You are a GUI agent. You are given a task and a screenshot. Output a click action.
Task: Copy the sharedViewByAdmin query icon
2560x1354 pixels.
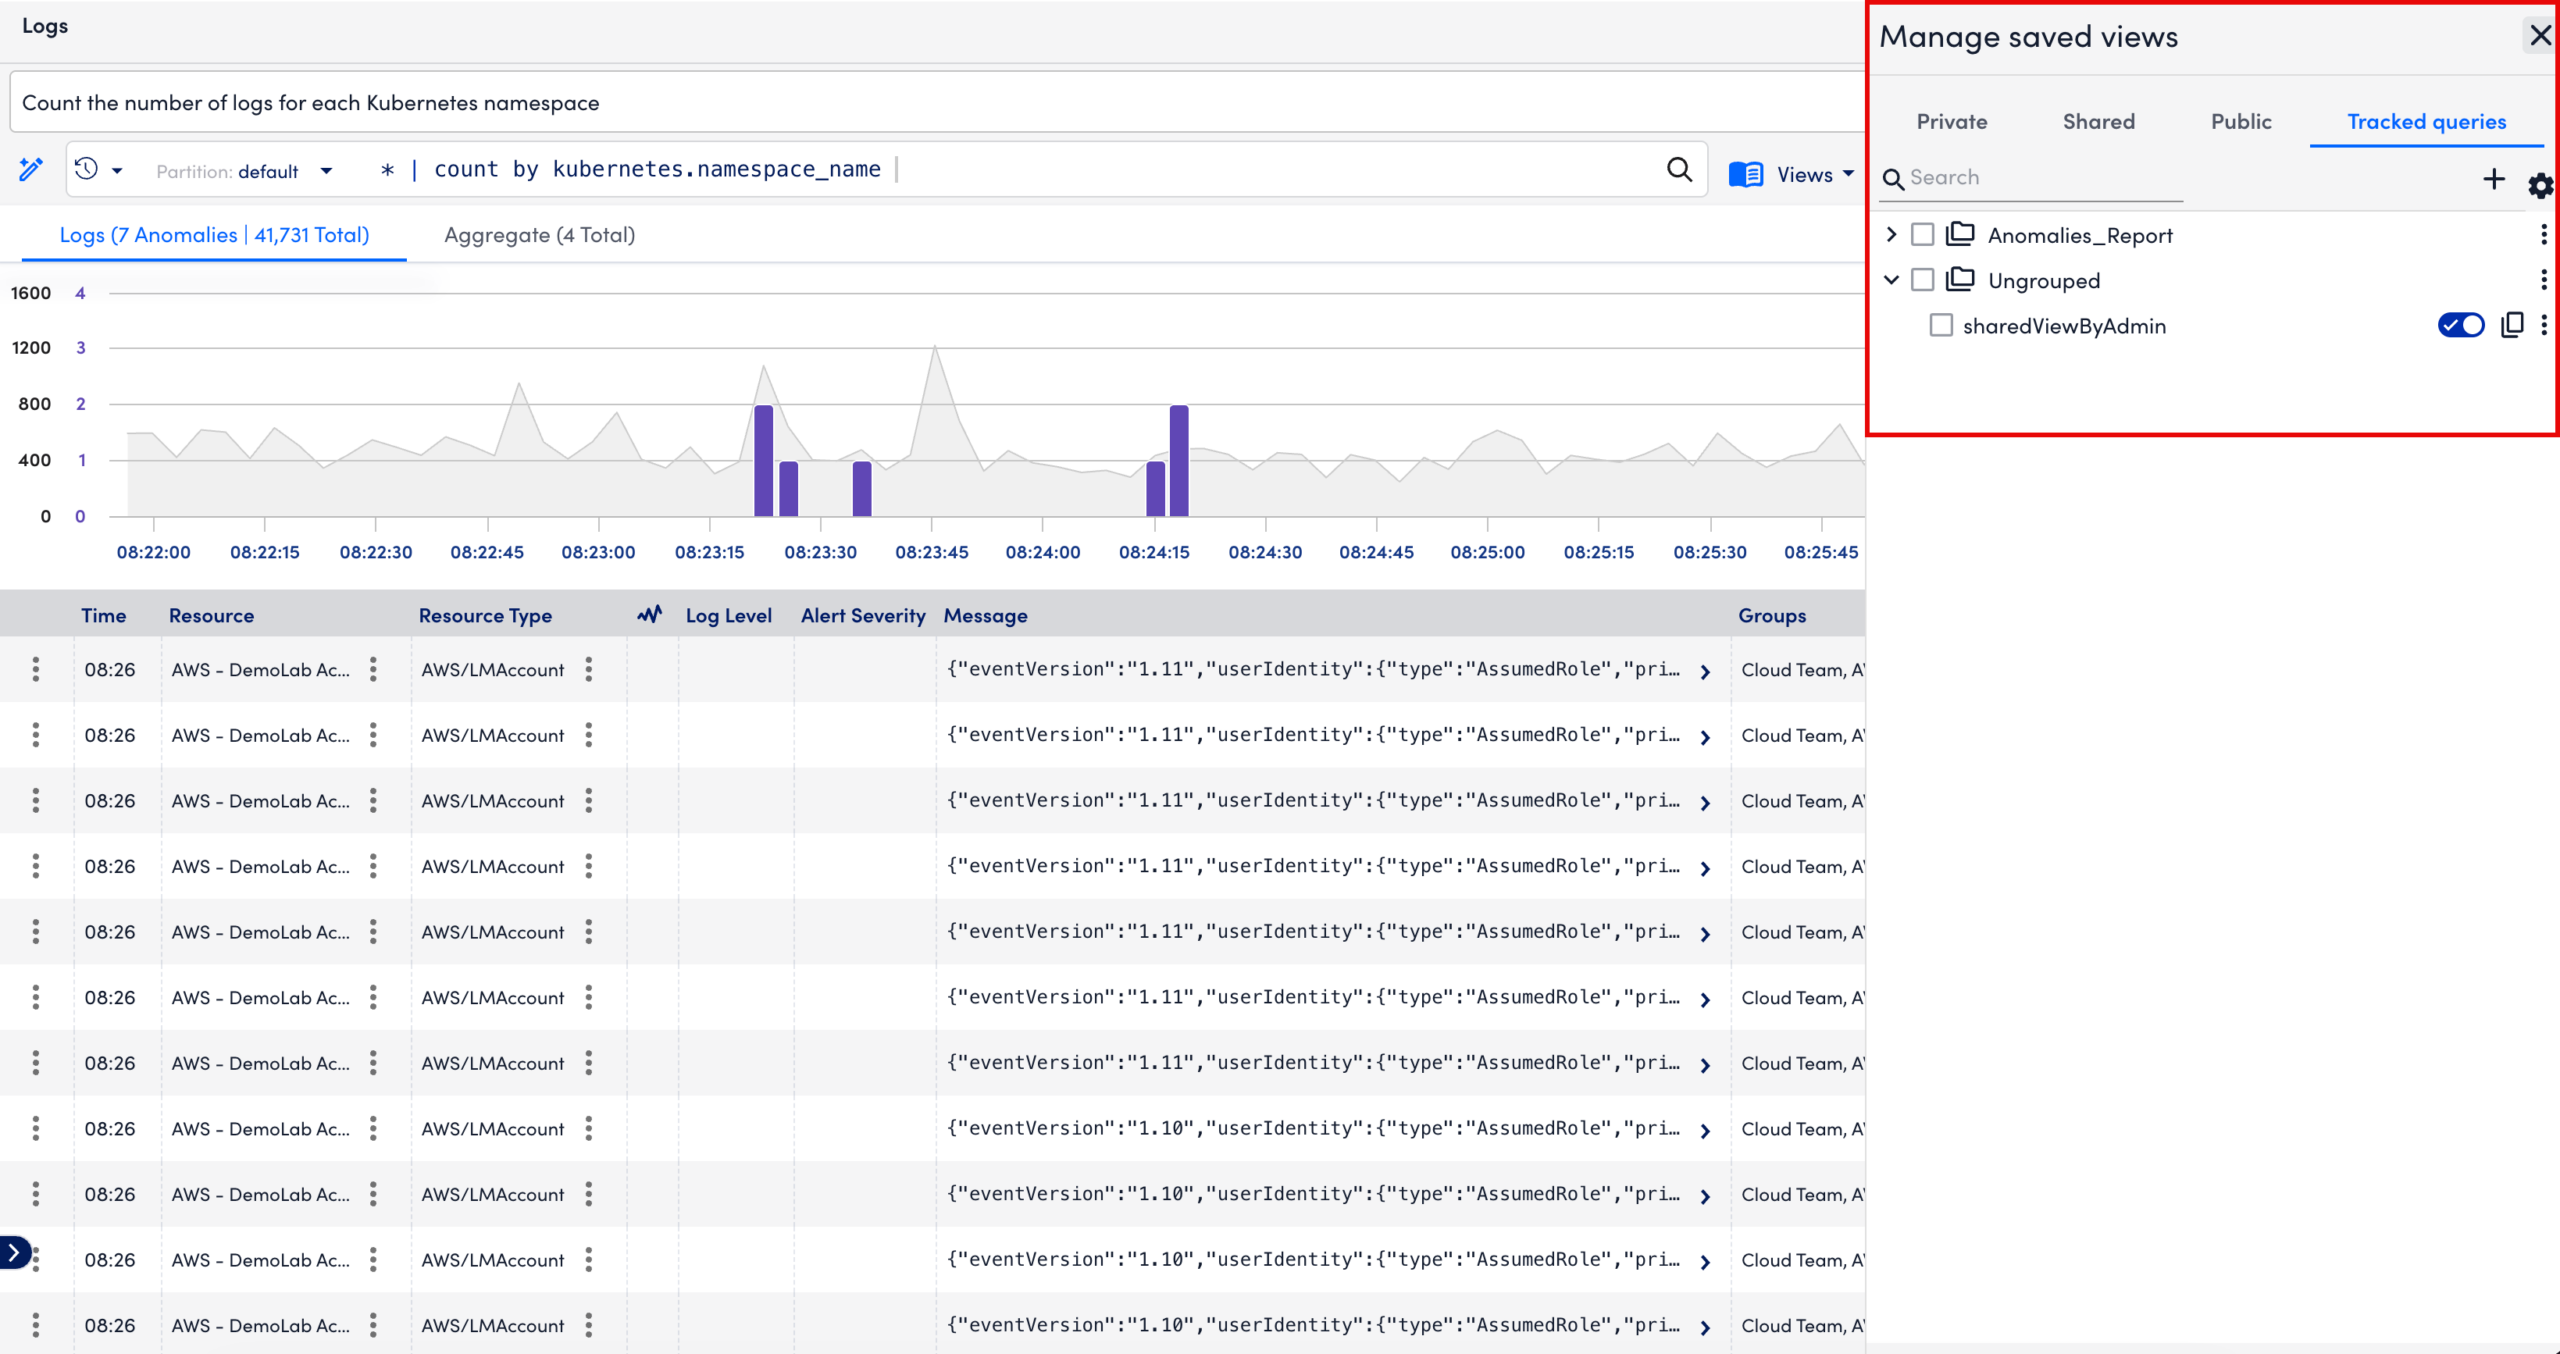2512,325
